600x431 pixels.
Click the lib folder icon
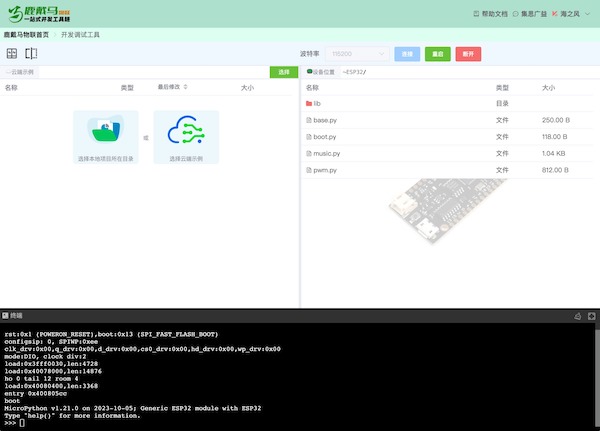(x=308, y=103)
